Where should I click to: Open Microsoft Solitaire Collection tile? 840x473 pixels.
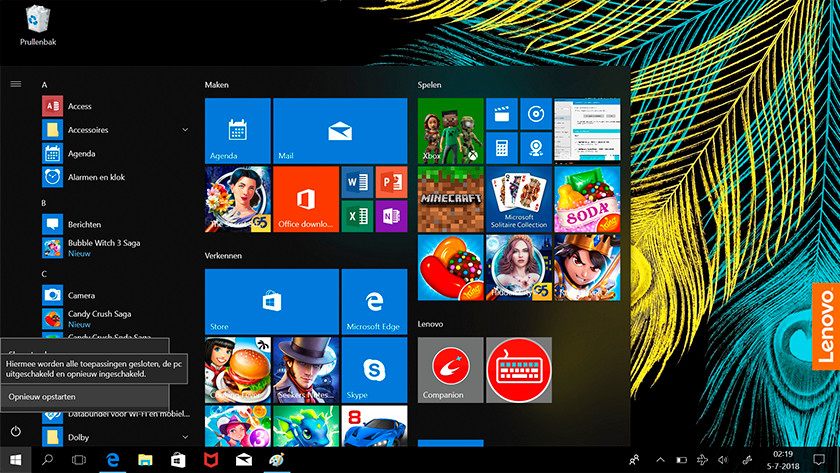pyautogui.click(x=519, y=199)
